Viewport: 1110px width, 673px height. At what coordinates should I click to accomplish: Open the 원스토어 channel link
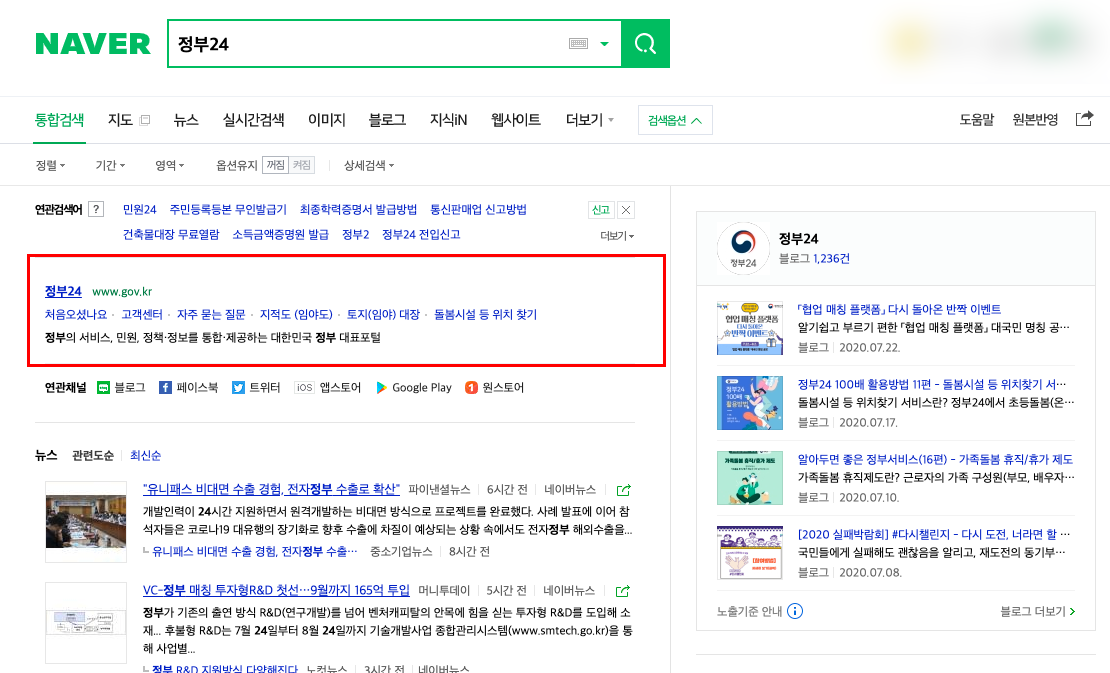click(494, 388)
